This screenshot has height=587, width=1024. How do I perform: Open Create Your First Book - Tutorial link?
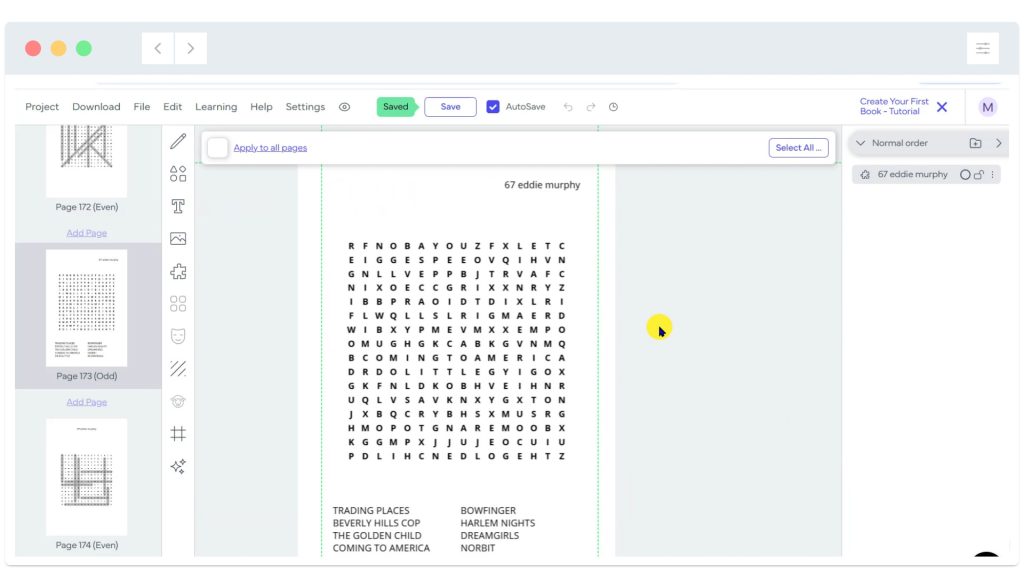(894, 106)
